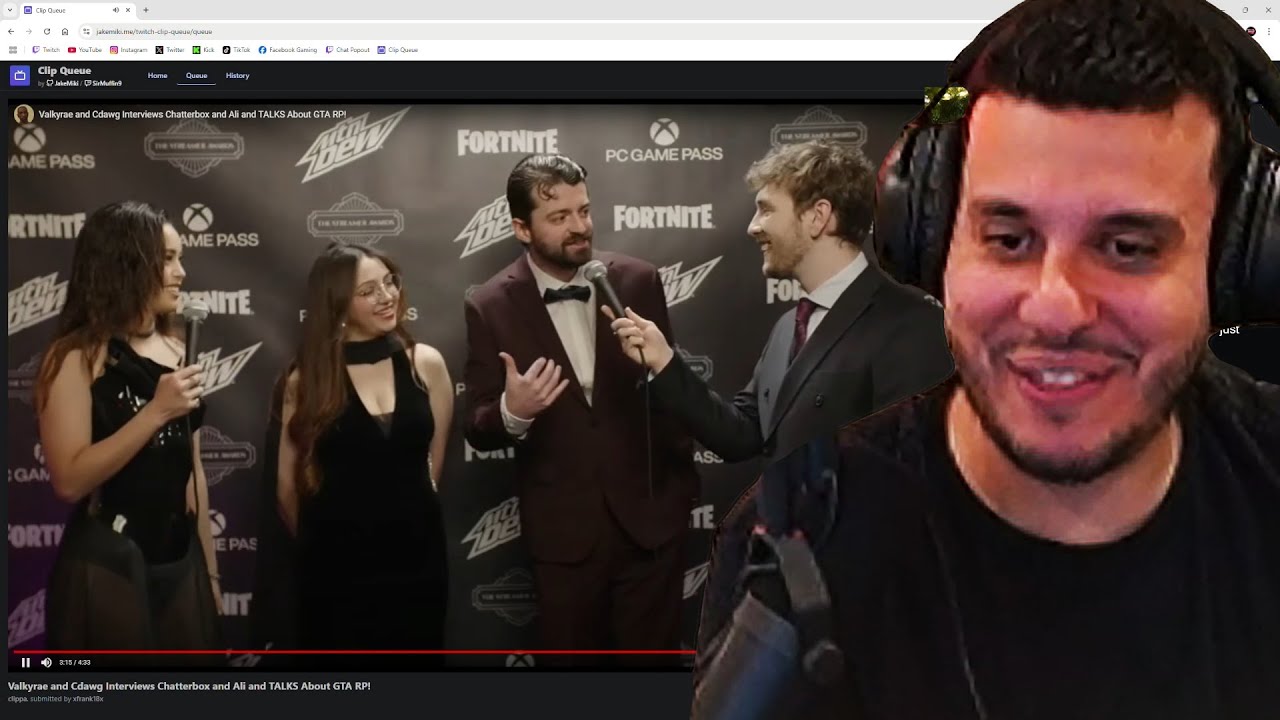Select the Clip Queue browser tab
Image resolution: width=1280 pixels, height=720 pixels.
[78, 10]
